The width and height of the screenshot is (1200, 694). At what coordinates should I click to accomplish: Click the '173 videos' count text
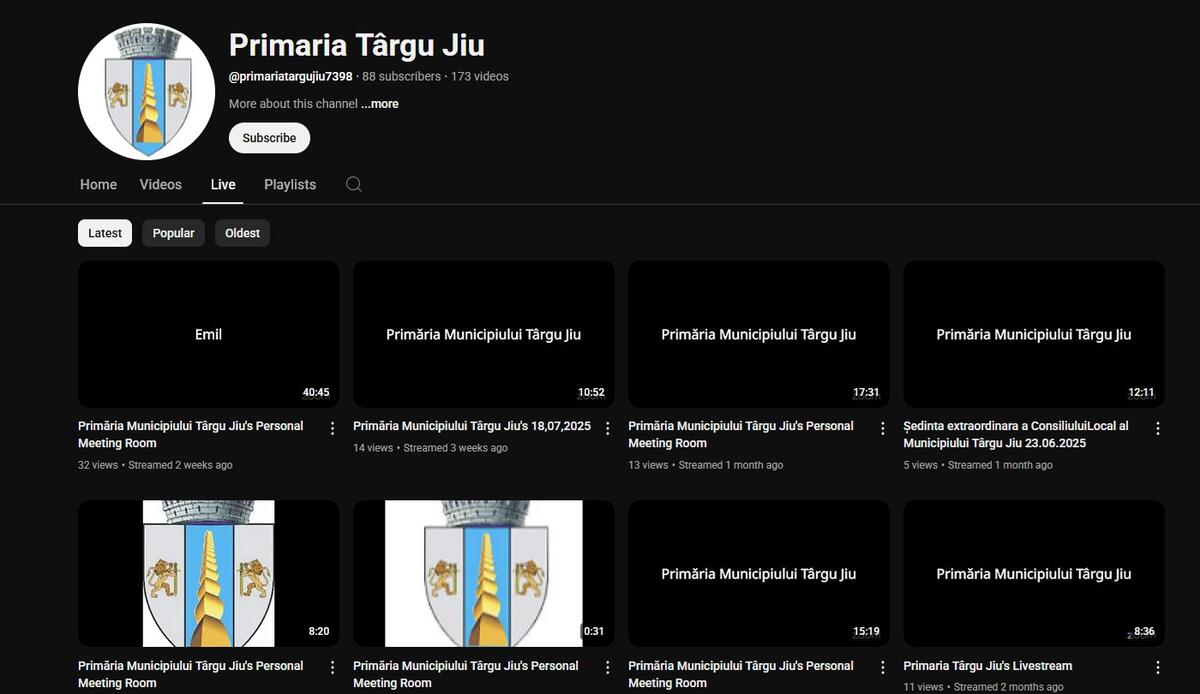pos(479,76)
